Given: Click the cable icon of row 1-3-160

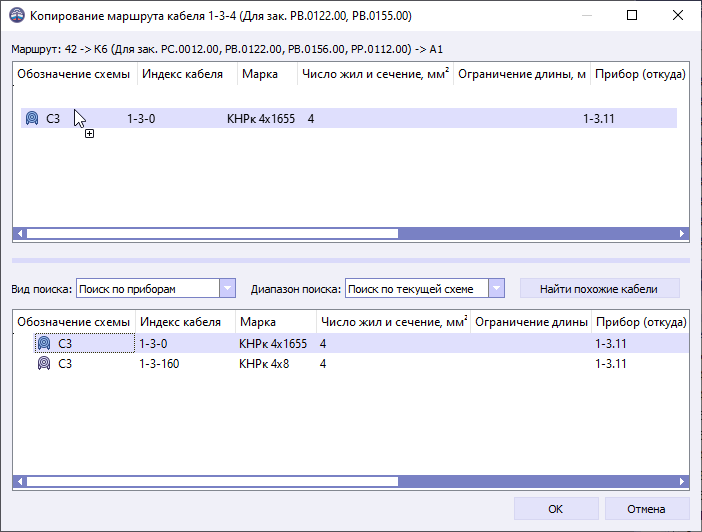Looking at the screenshot, I should 44,363.
